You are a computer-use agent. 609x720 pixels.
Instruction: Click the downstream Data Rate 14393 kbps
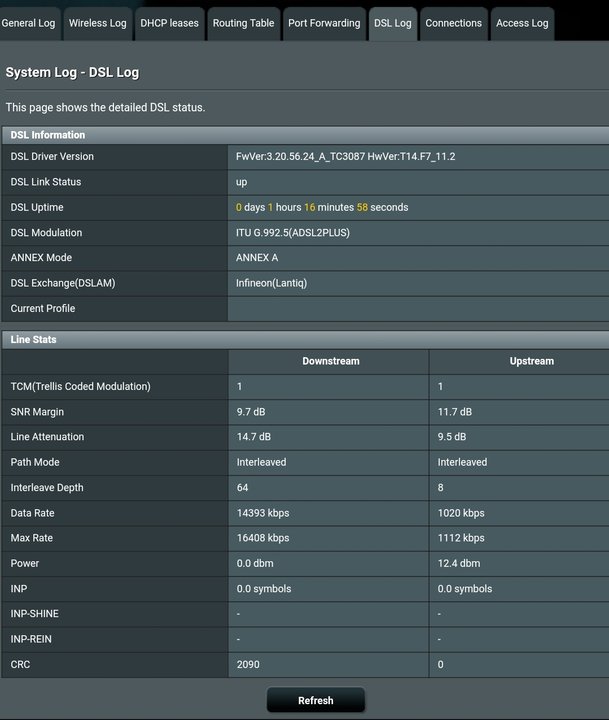tap(263, 513)
